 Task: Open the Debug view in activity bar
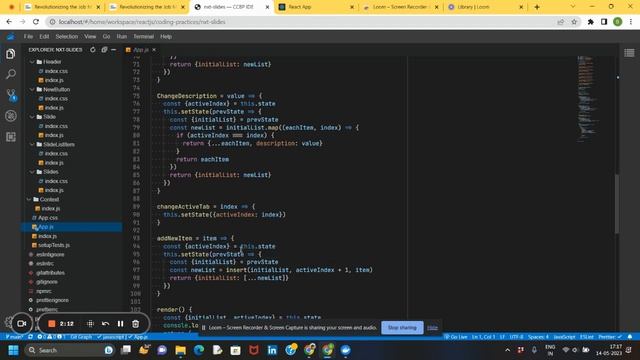pyautogui.click(x=11, y=116)
